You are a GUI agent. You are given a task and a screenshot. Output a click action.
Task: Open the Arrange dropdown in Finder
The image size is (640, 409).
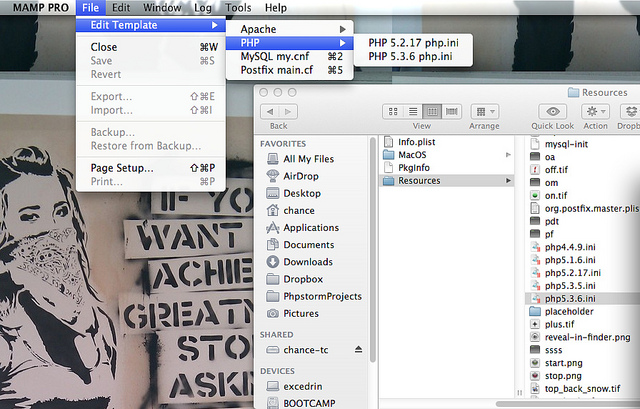coord(485,111)
